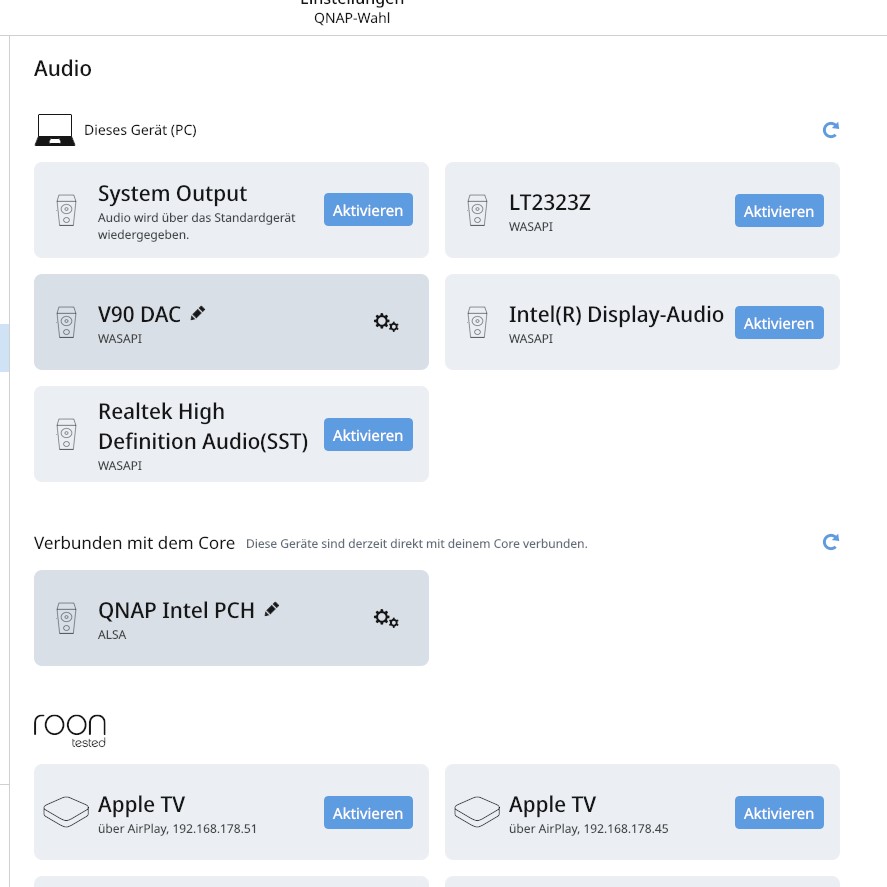Activate Realtek High Definition Audio(SST)
The height and width of the screenshot is (887, 887).
pos(368,435)
